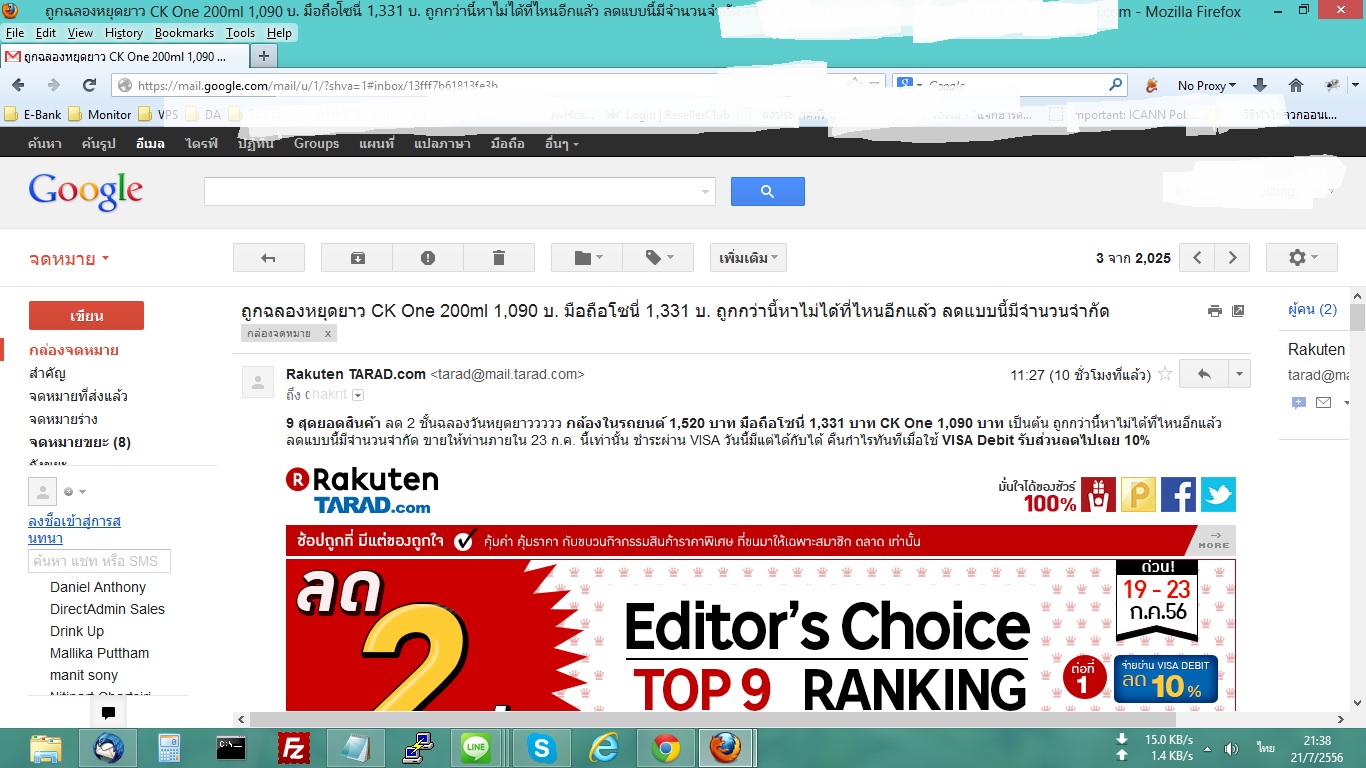Click ลงชื่อเข้าสู่การสนทนา chat sign-in link

(75, 530)
